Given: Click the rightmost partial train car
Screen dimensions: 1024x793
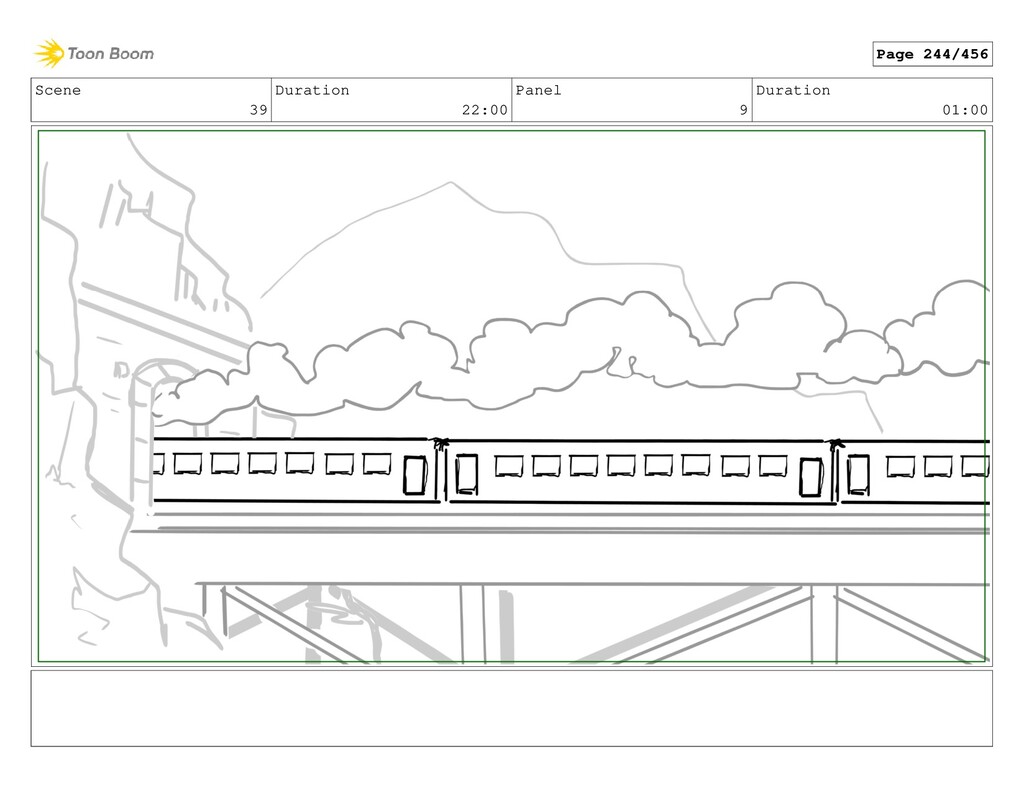Looking at the screenshot, I should point(914,472).
